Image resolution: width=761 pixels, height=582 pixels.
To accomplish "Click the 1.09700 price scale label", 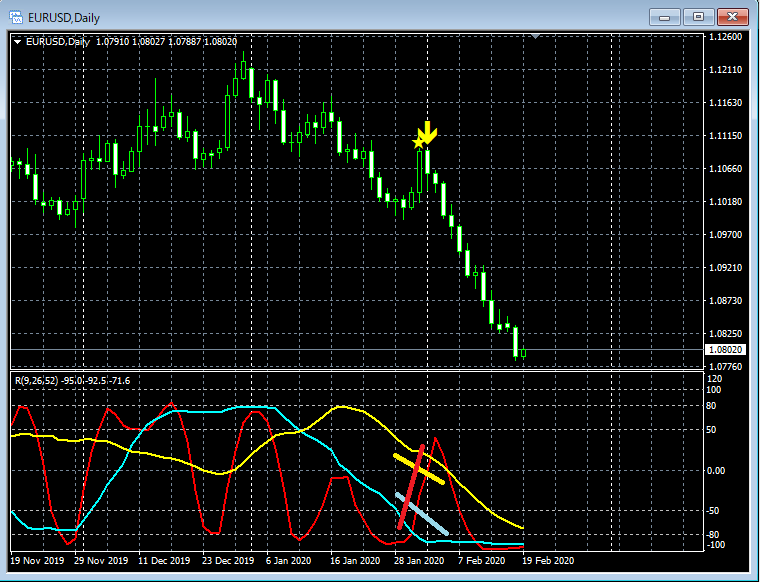I will (x=723, y=234).
